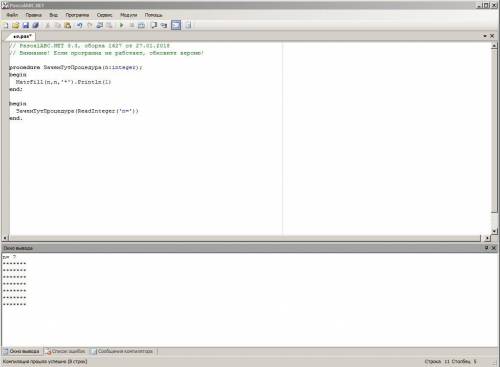The image size is (500, 367).
Task: Switch to the Сообщения компилятора tab
Action: pos(122,351)
